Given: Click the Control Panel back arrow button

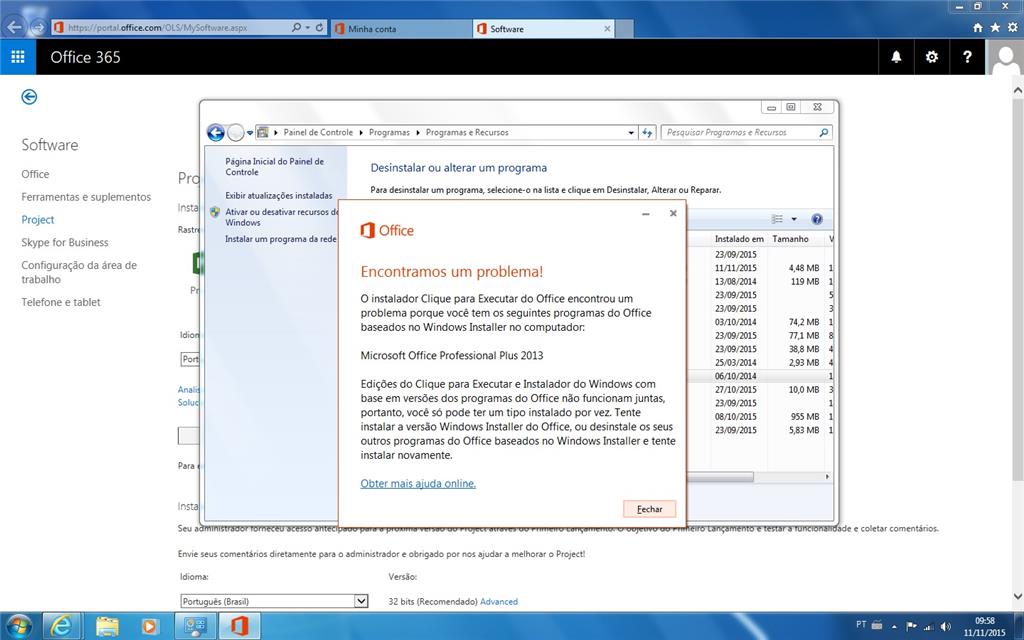Looking at the screenshot, I should 216,133.
